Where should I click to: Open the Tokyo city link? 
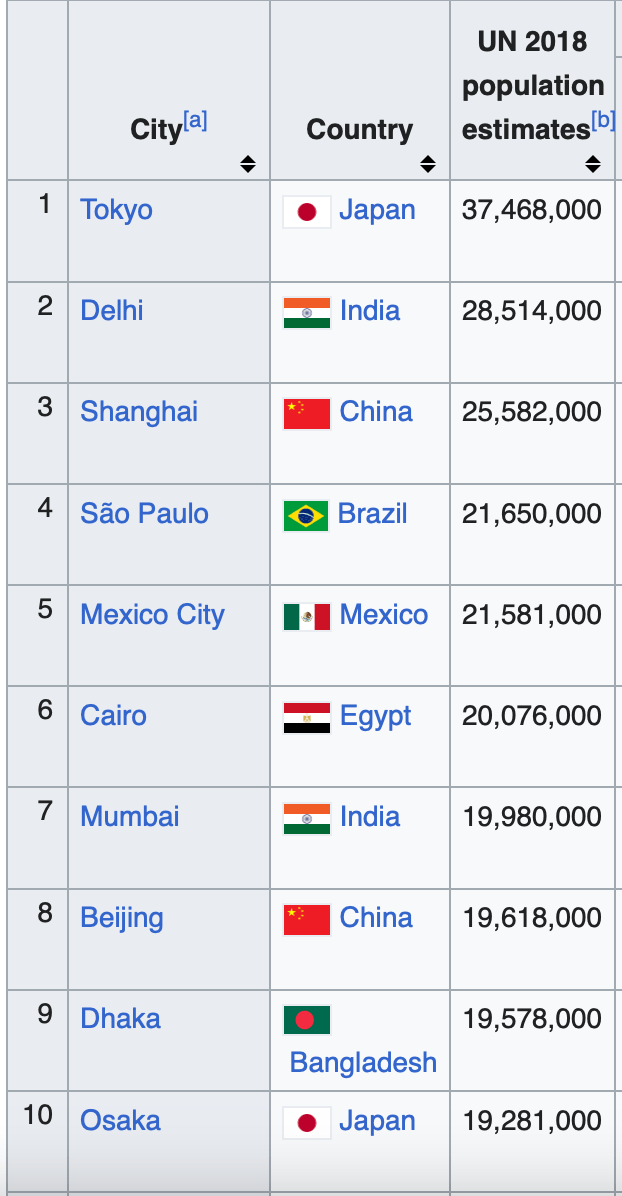coord(116,209)
